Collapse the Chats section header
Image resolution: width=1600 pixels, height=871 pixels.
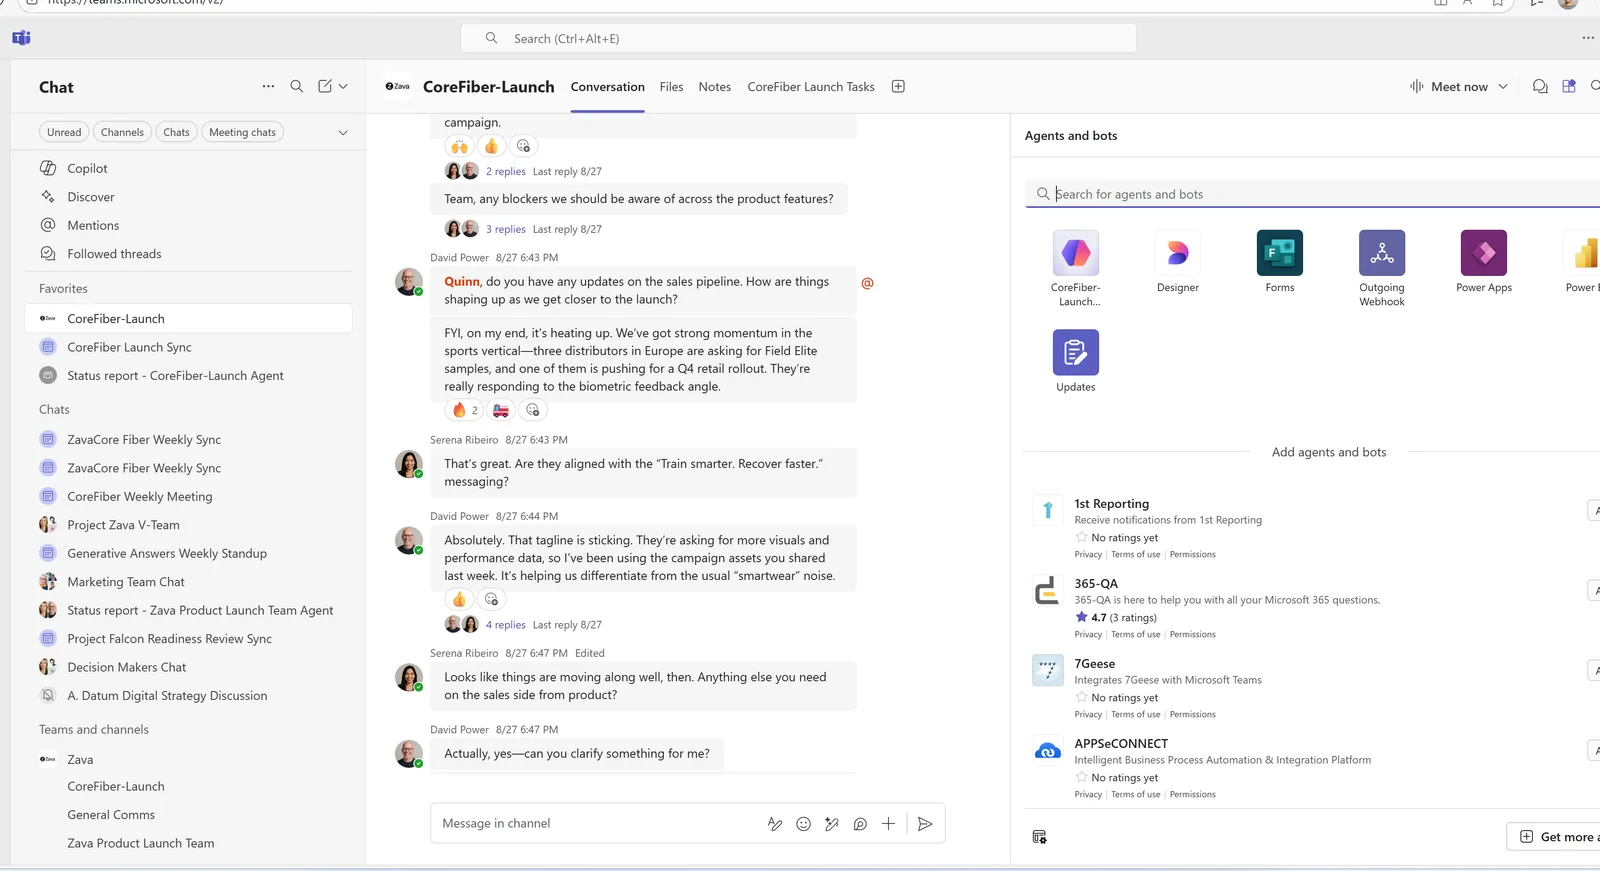54,409
